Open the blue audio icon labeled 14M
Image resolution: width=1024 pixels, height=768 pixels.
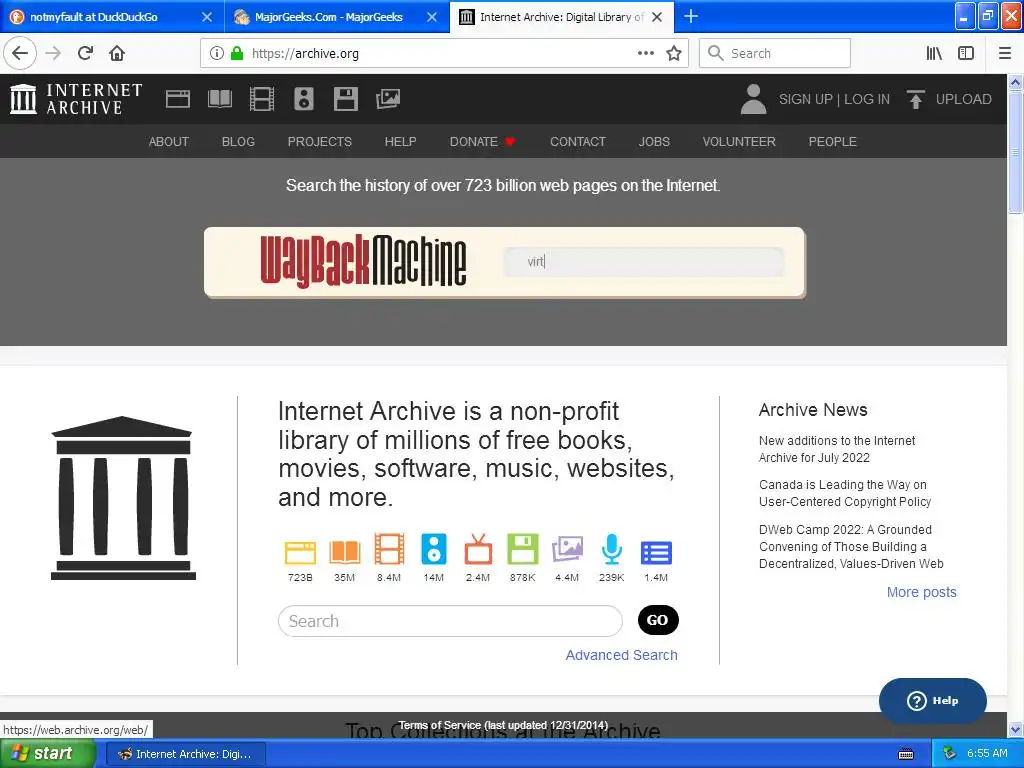(434, 549)
